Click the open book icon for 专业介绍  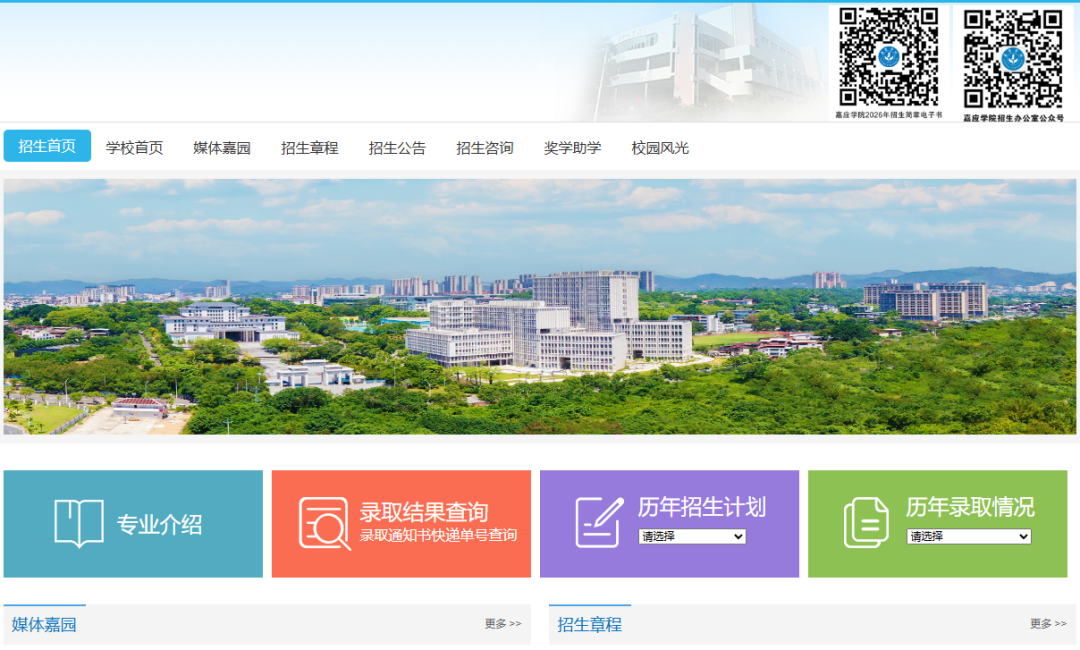coord(79,523)
